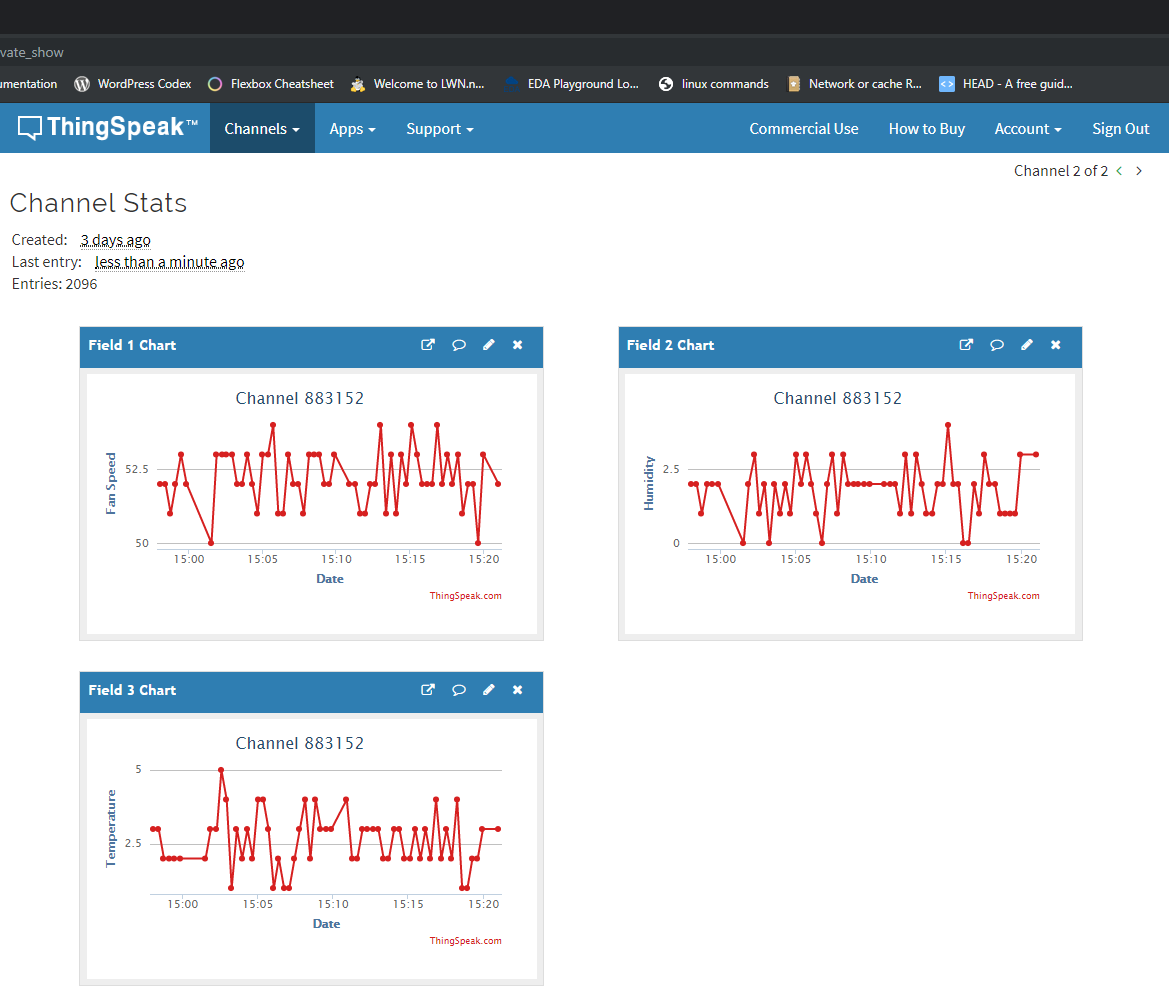Open WordPress Codex bookmark

coord(133,83)
